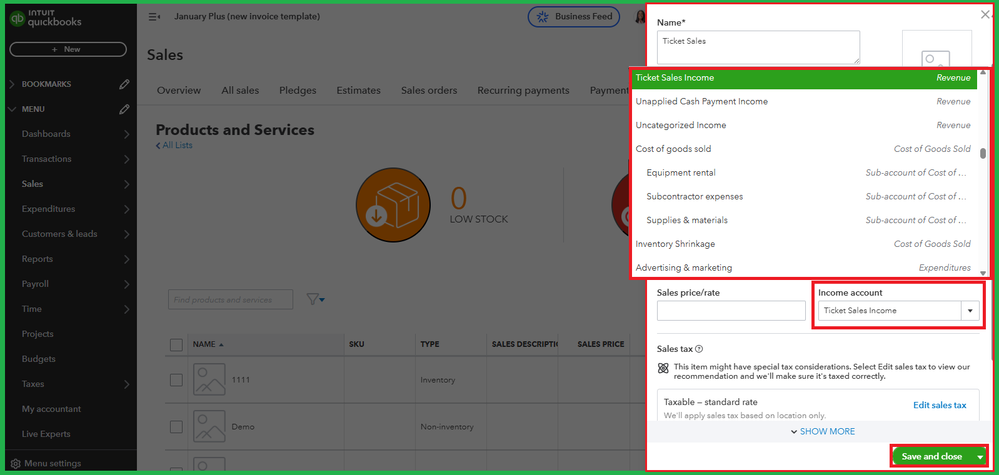The height and width of the screenshot is (475, 999).
Task: Select Ticket Sales Income in account list
Action: point(804,78)
